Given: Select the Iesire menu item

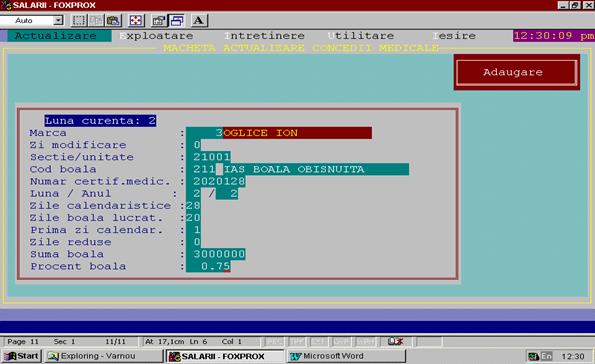Looking at the screenshot, I should pos(454,36).
